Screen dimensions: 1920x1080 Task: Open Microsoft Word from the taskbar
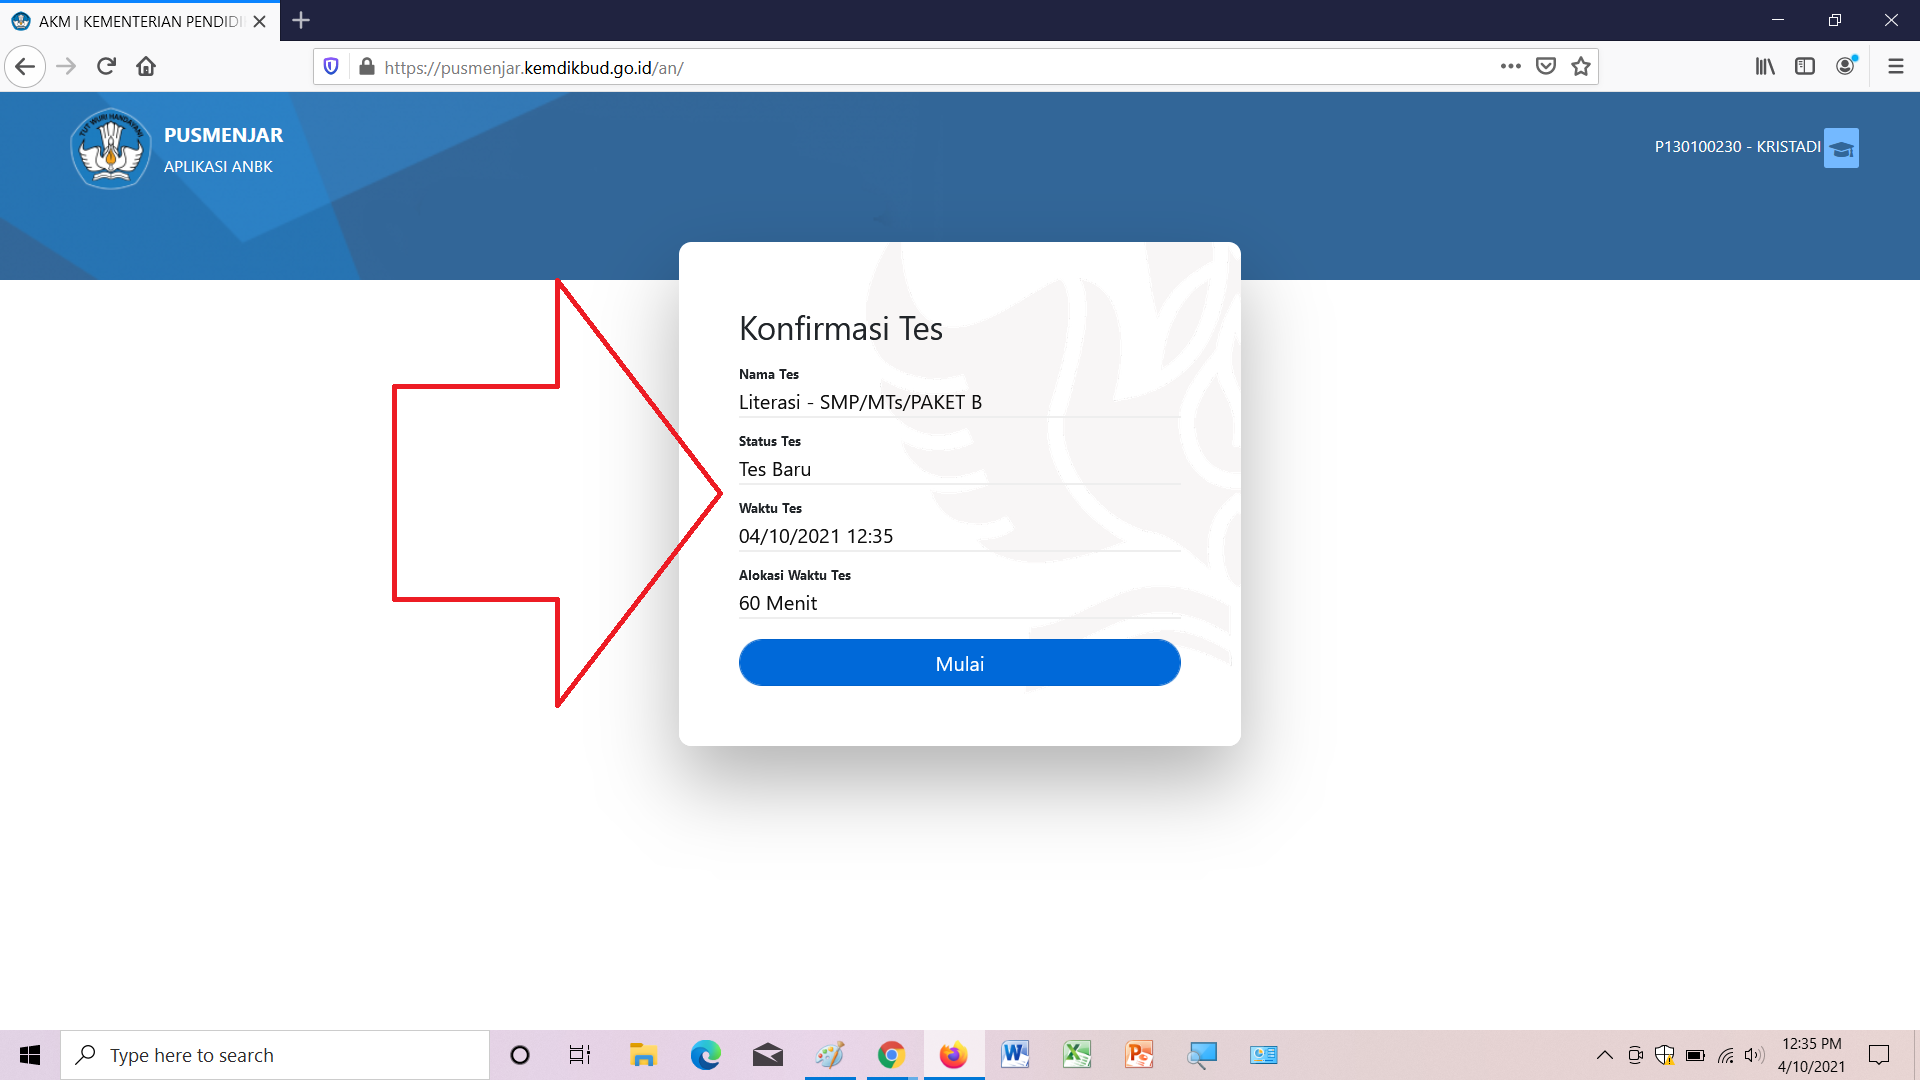[x=1016, y=1054]
